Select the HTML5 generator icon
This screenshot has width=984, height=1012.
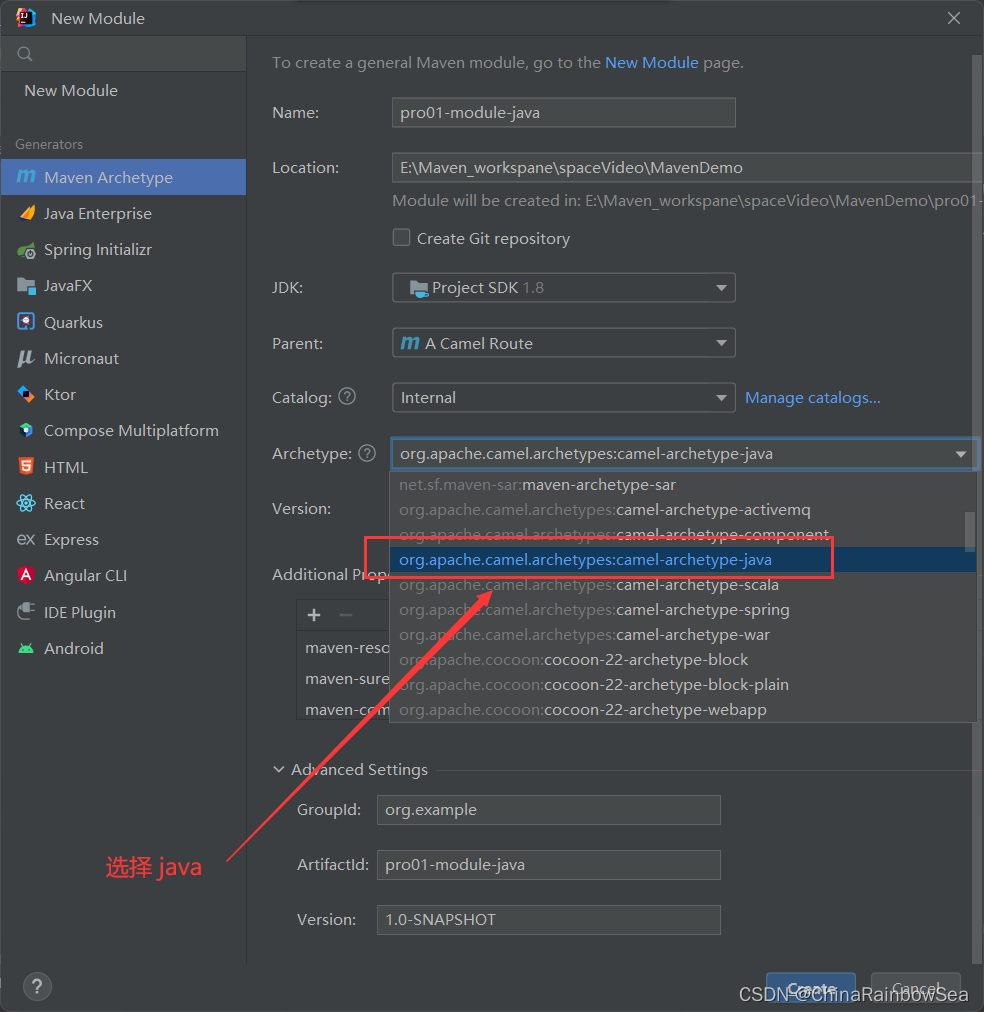tap(26, 467)
